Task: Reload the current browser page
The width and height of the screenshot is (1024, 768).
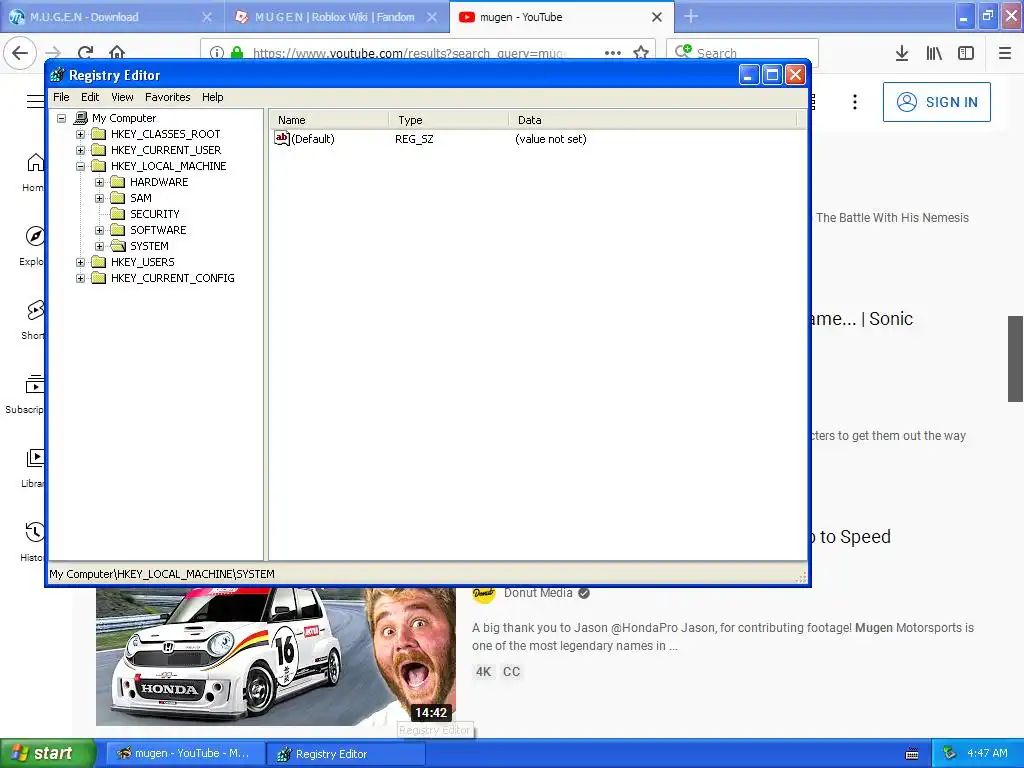Action: 86,53
